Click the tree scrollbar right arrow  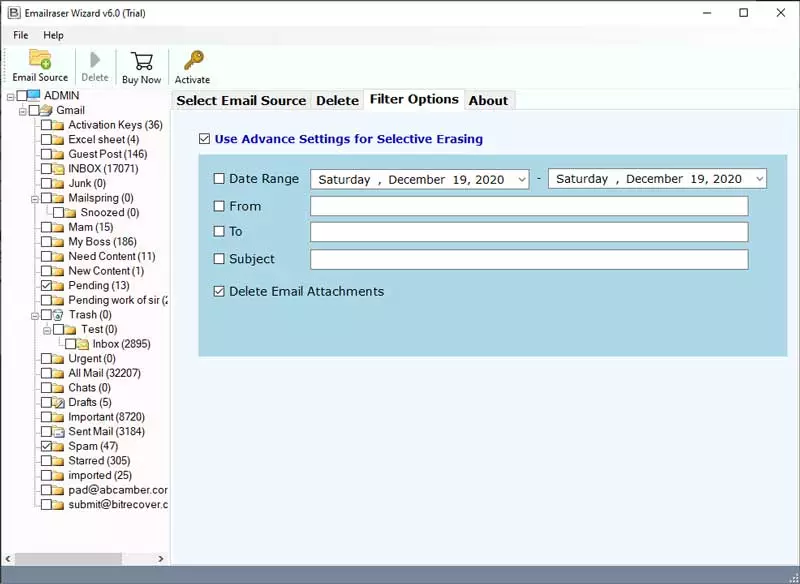coord(161,558)
